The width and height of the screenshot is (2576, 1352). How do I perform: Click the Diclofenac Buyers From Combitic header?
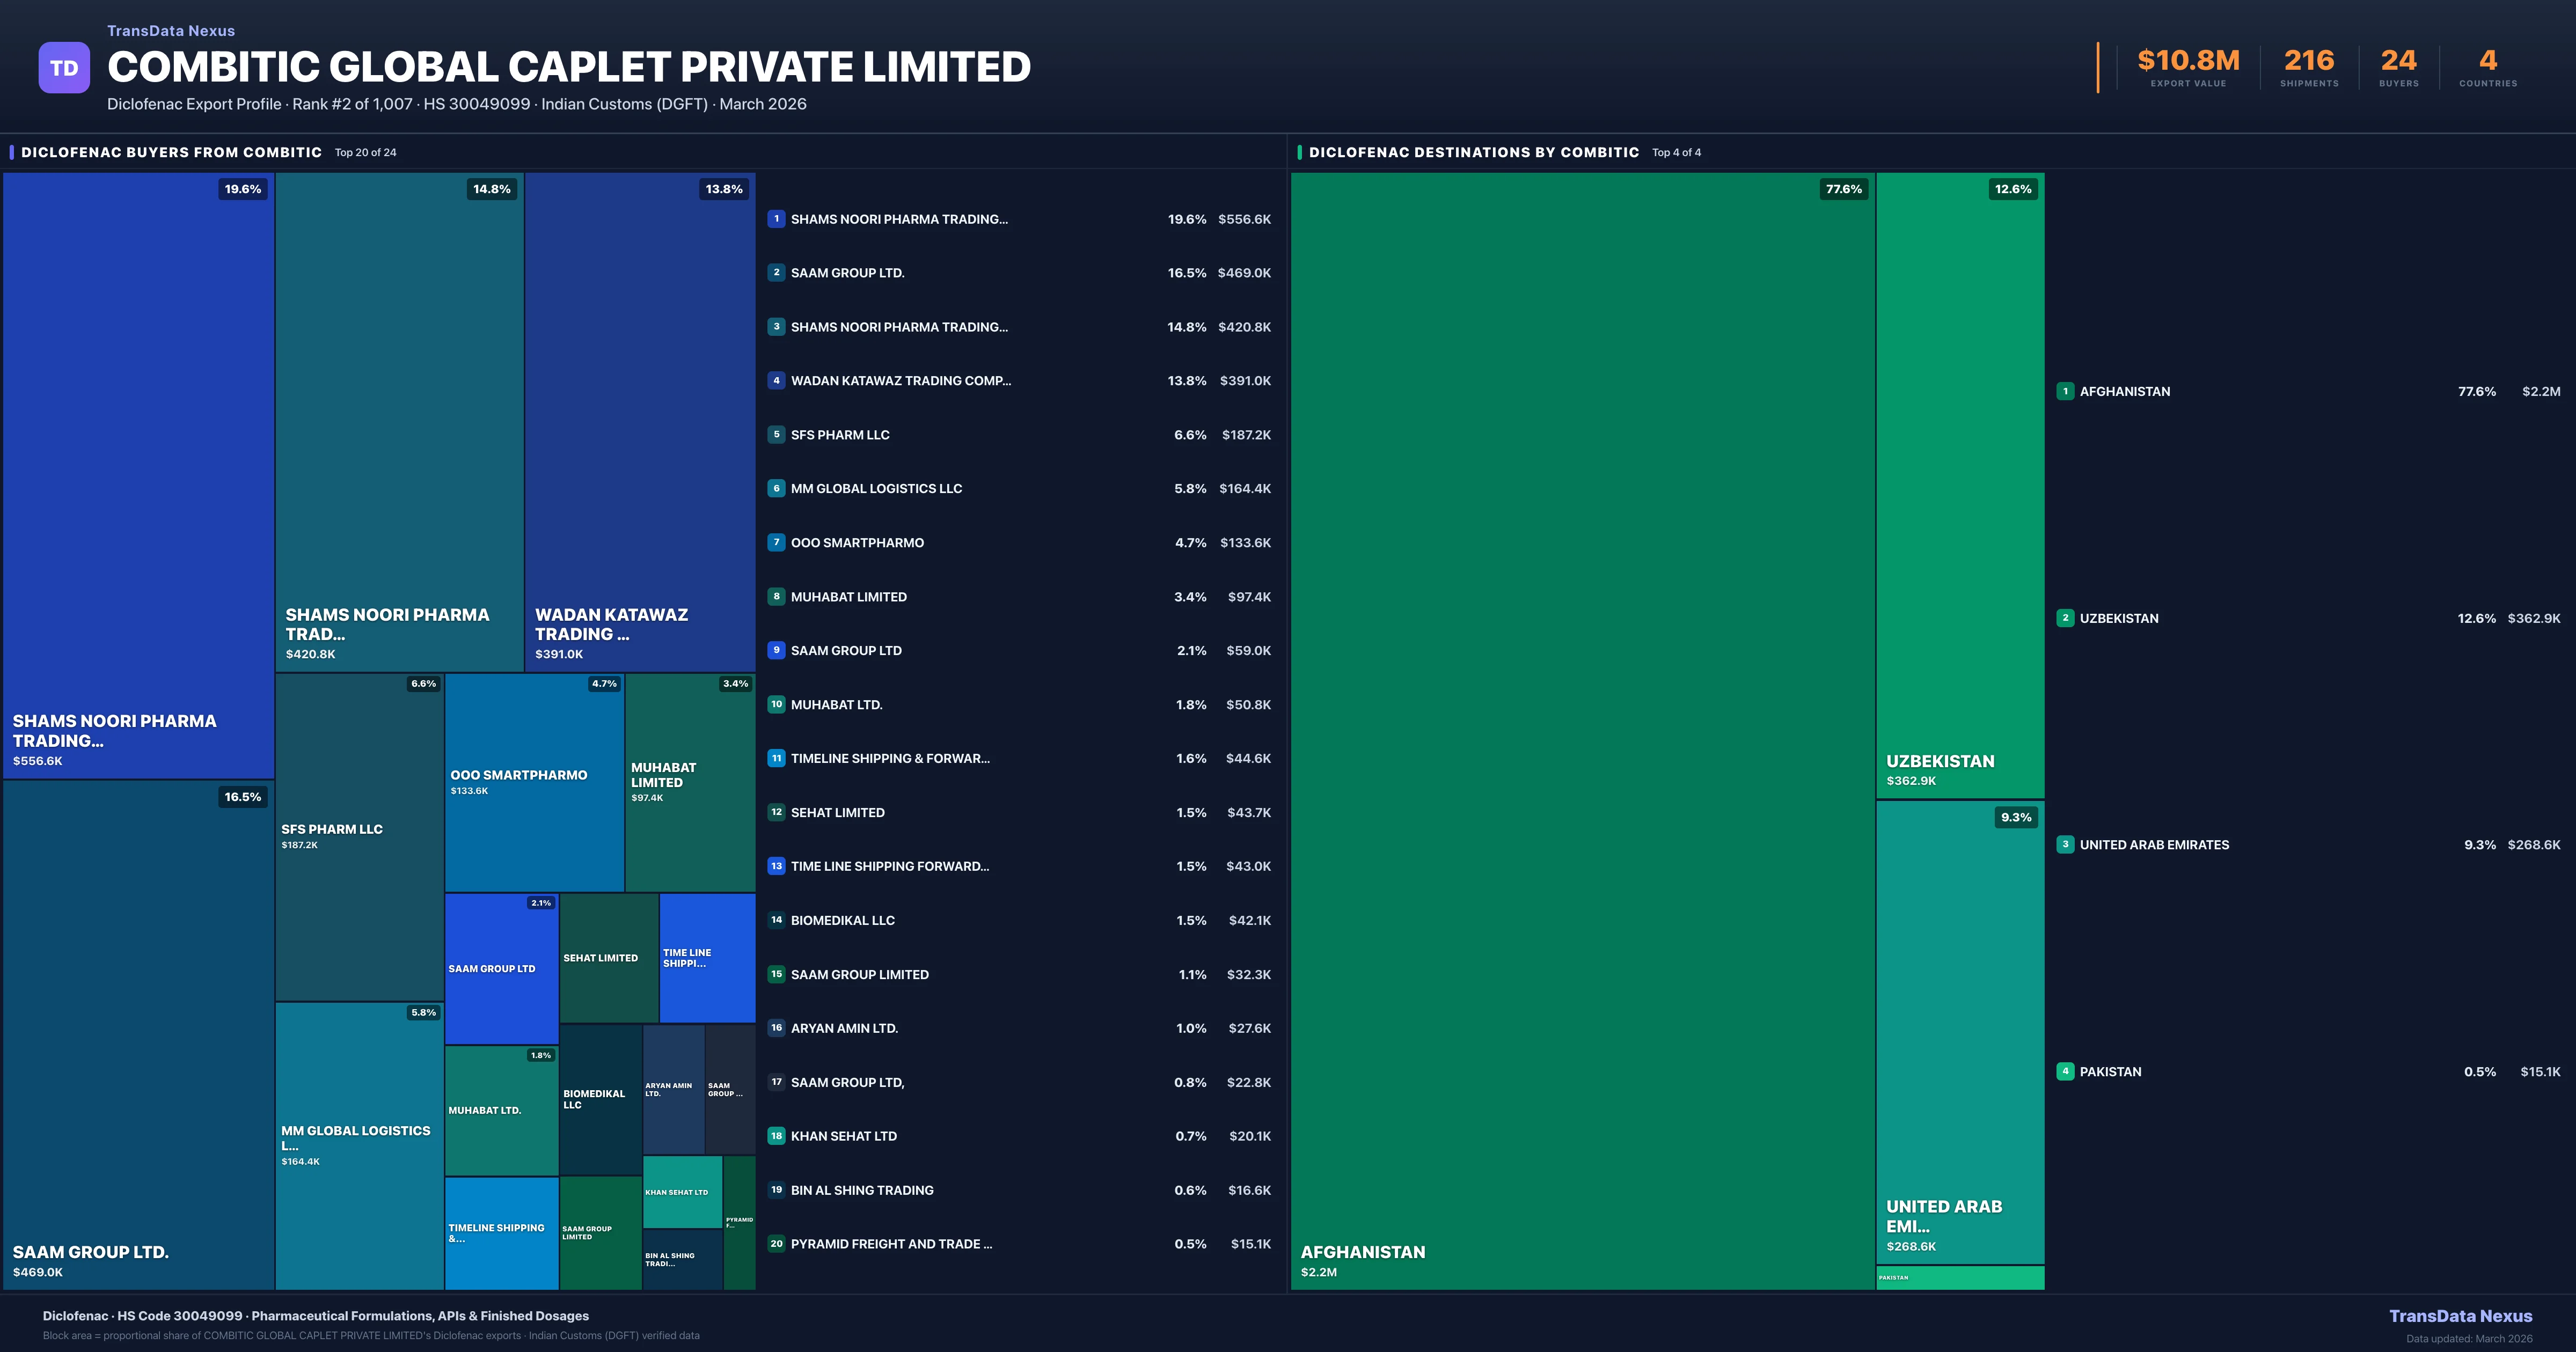tap(171, 152)
